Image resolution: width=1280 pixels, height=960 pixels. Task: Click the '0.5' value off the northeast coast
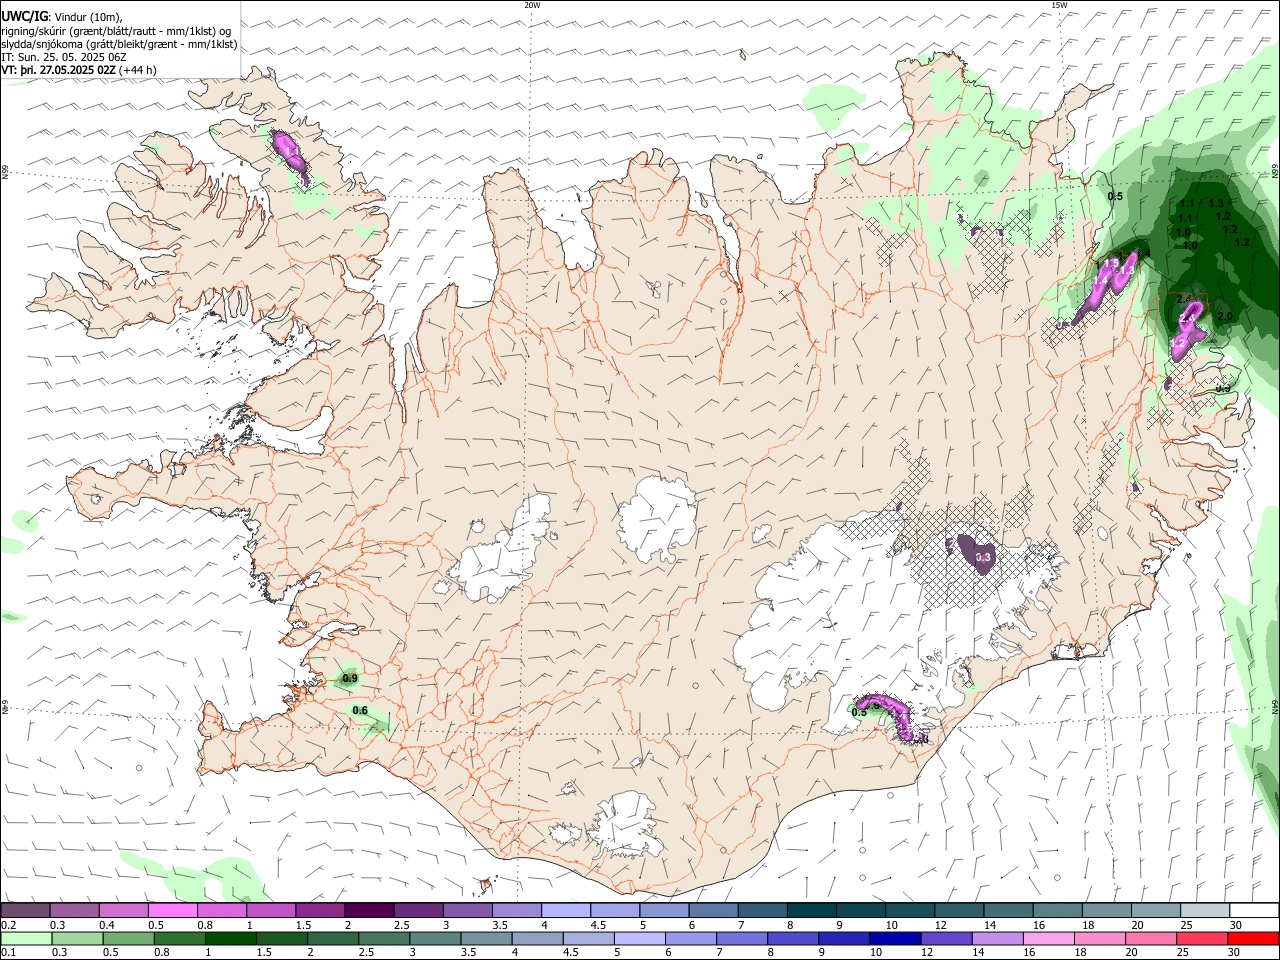pyautogui.click(x=1115, y=196)
